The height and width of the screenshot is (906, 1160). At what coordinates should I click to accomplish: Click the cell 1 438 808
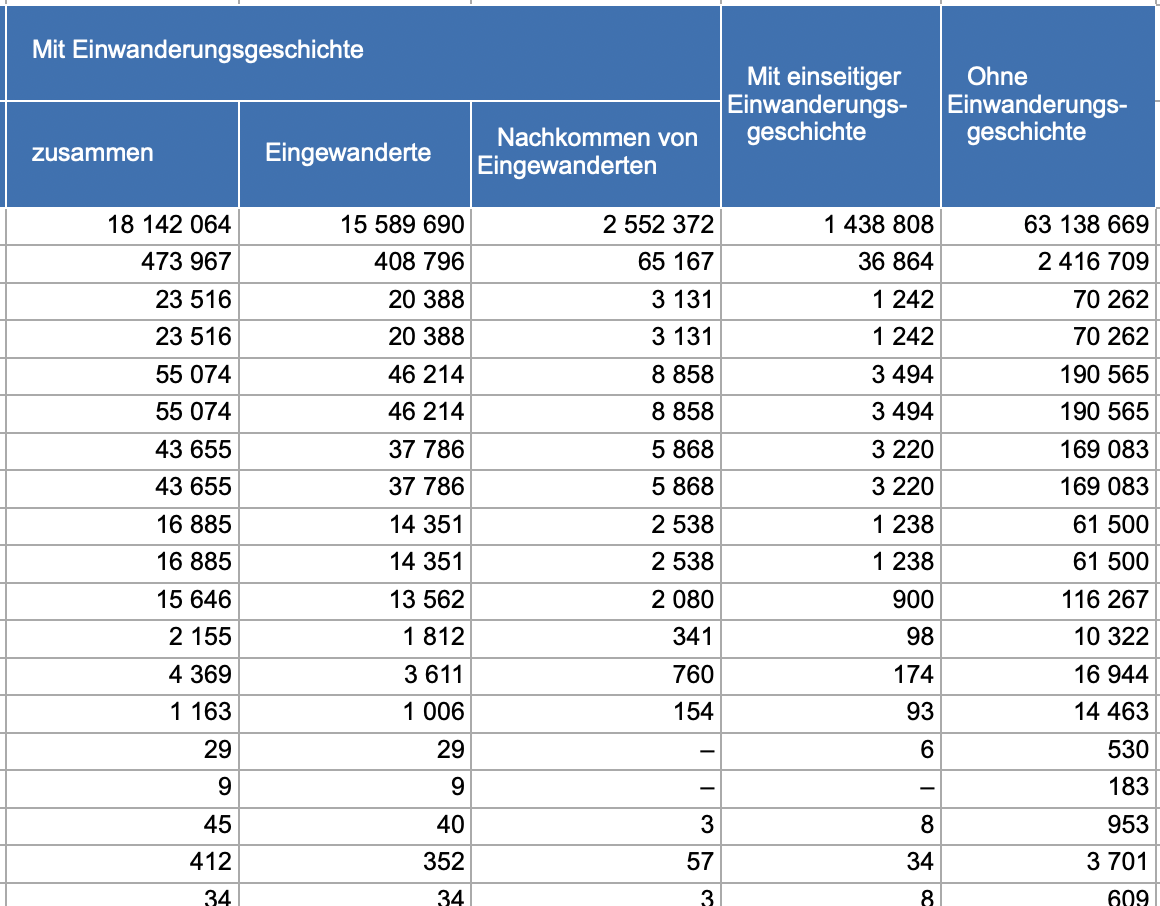pyautogui.click(x=831, y=226)
